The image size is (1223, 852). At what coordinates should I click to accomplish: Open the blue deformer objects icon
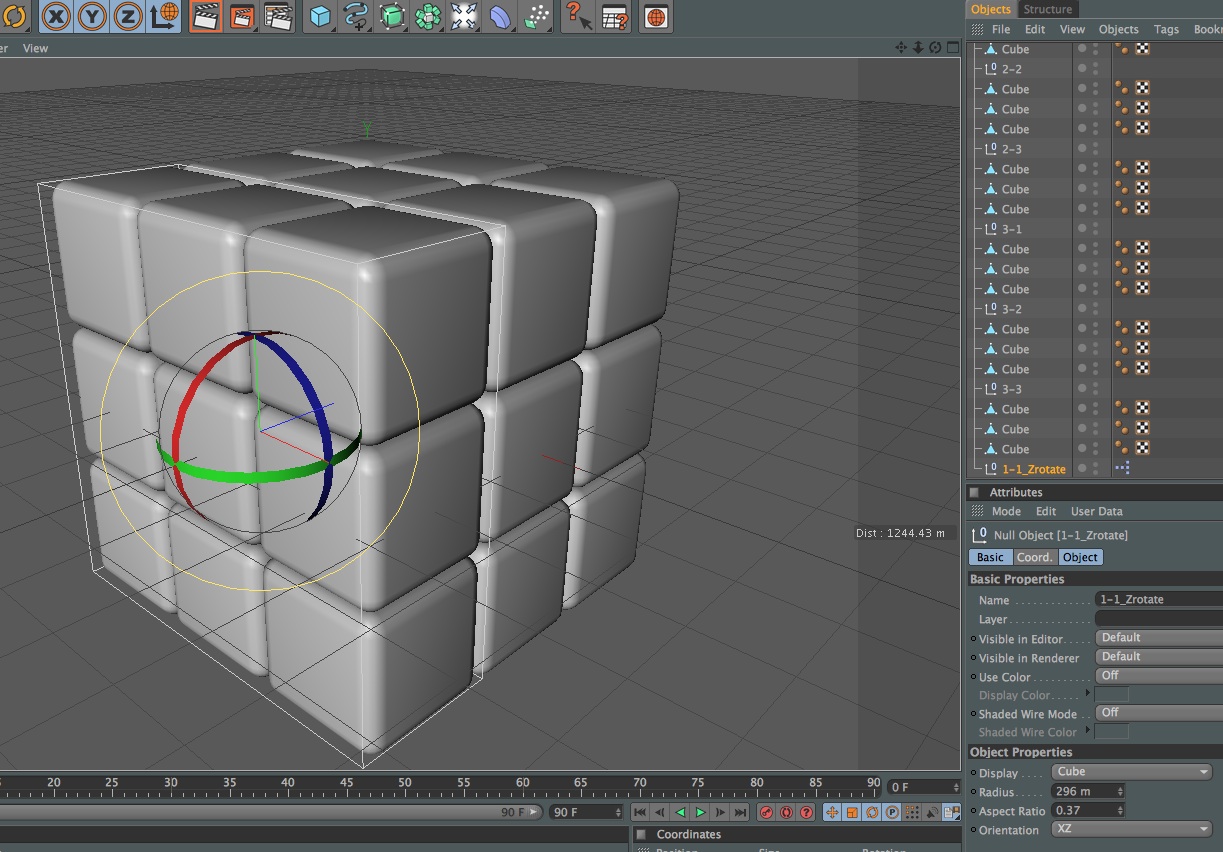pyautogui.click(x=500, y=16)
